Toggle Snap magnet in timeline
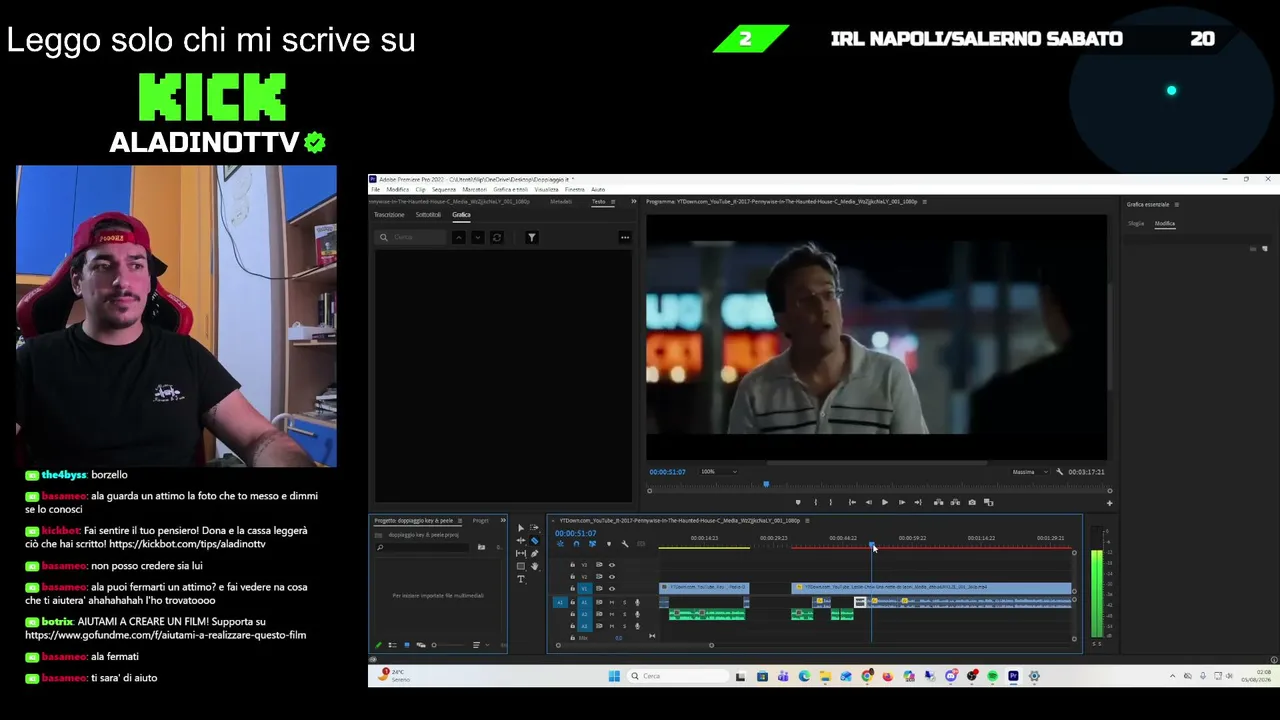The image size is (1280, 720). point(576,544)
